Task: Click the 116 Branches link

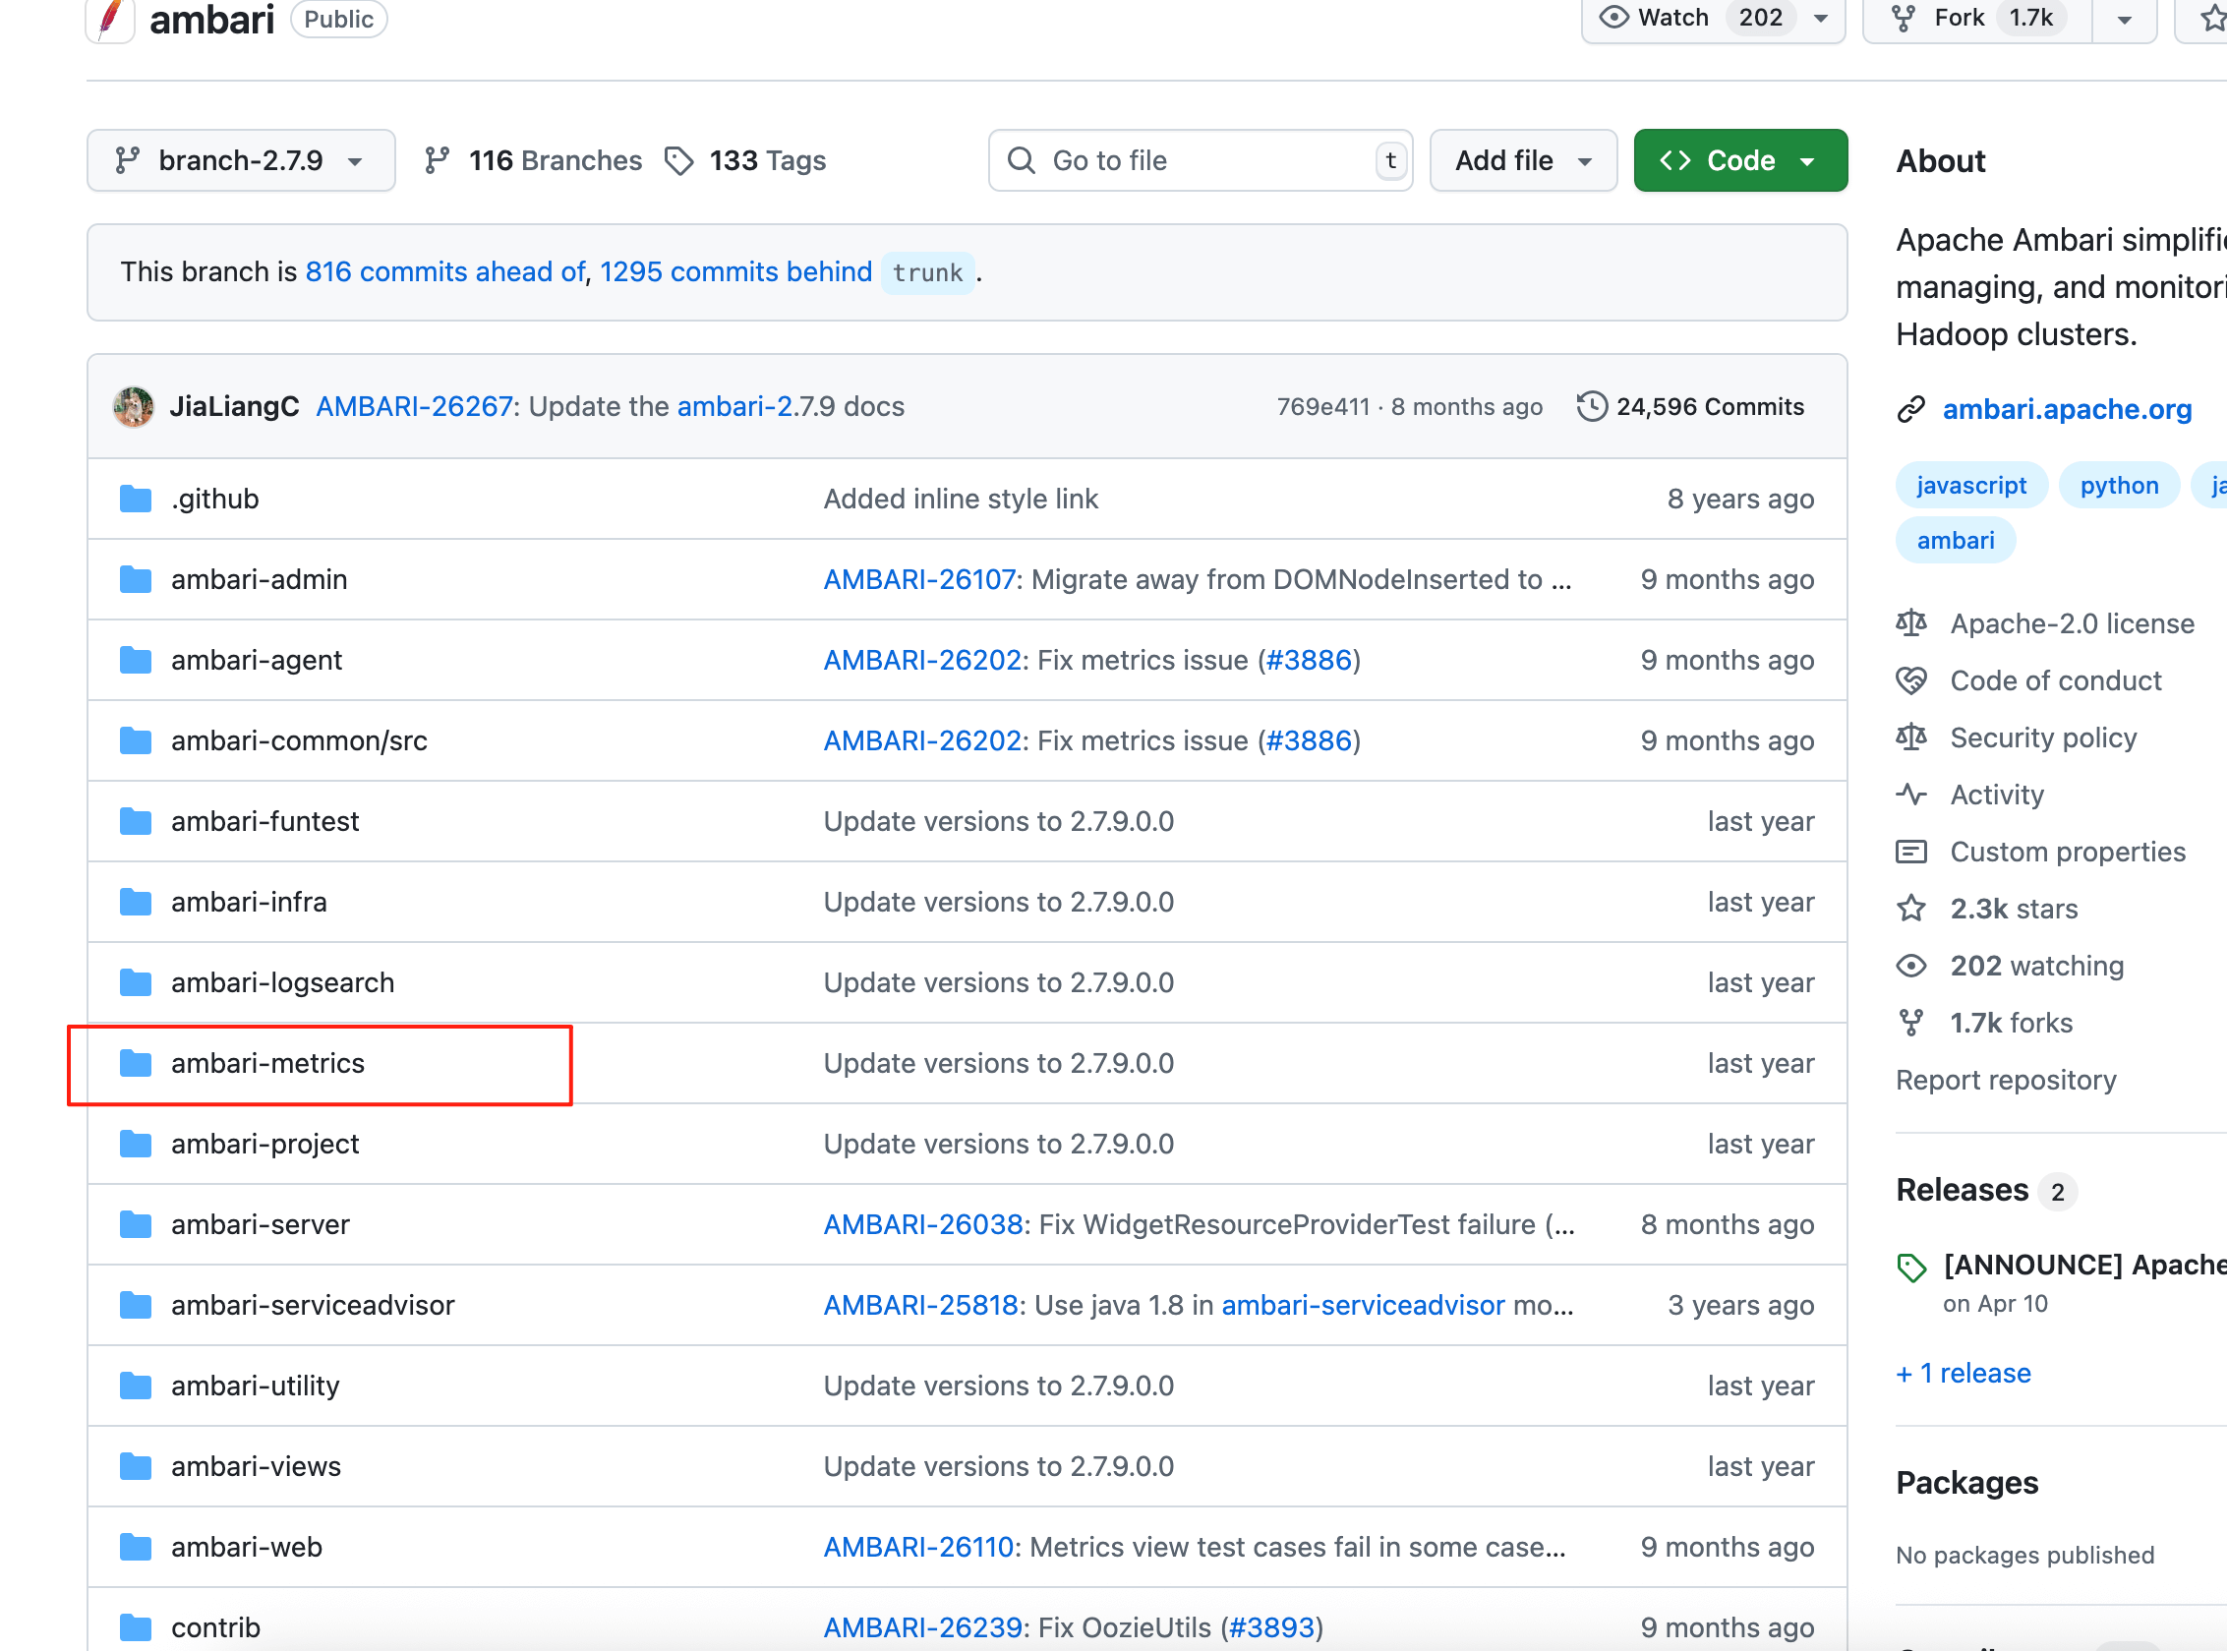Action: coord(534,160)
